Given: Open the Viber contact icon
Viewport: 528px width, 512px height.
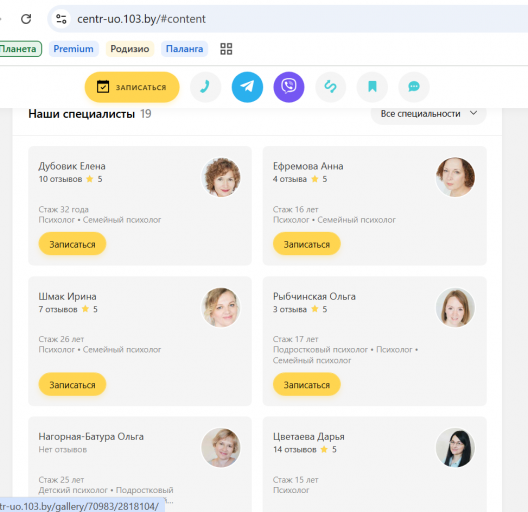Looking at the screenshot, I should click(x=289, y=87).
